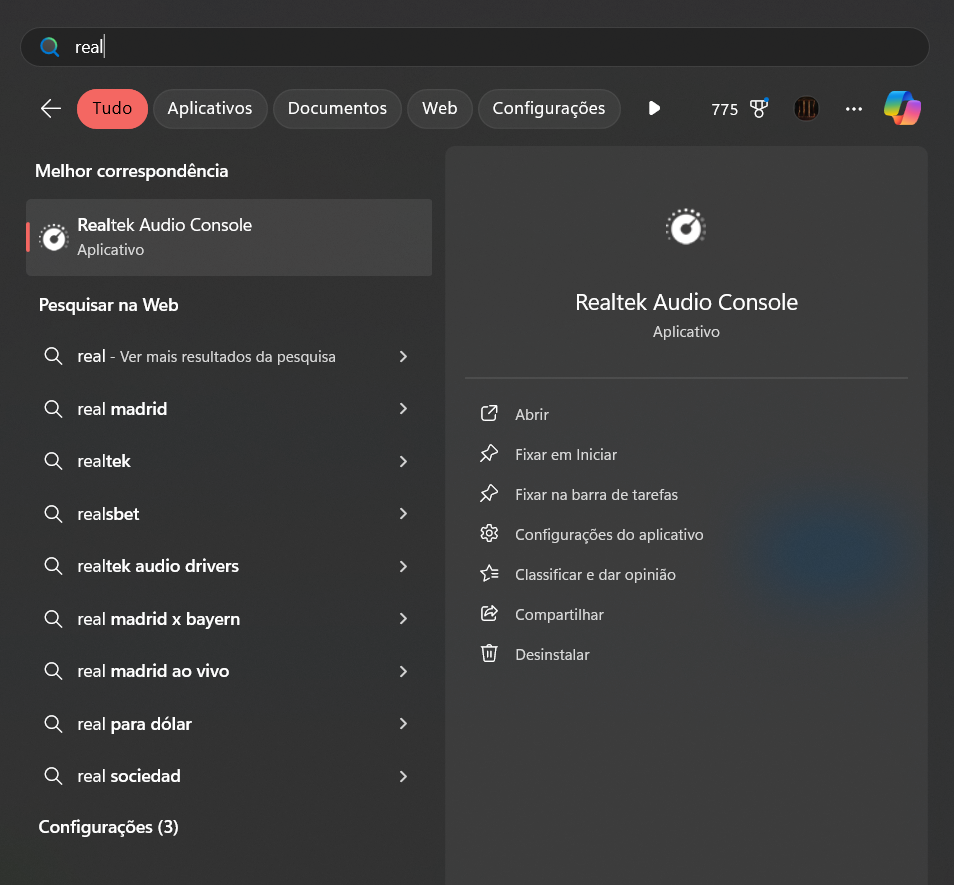Click the Abrir open icon

pos(489,414)
